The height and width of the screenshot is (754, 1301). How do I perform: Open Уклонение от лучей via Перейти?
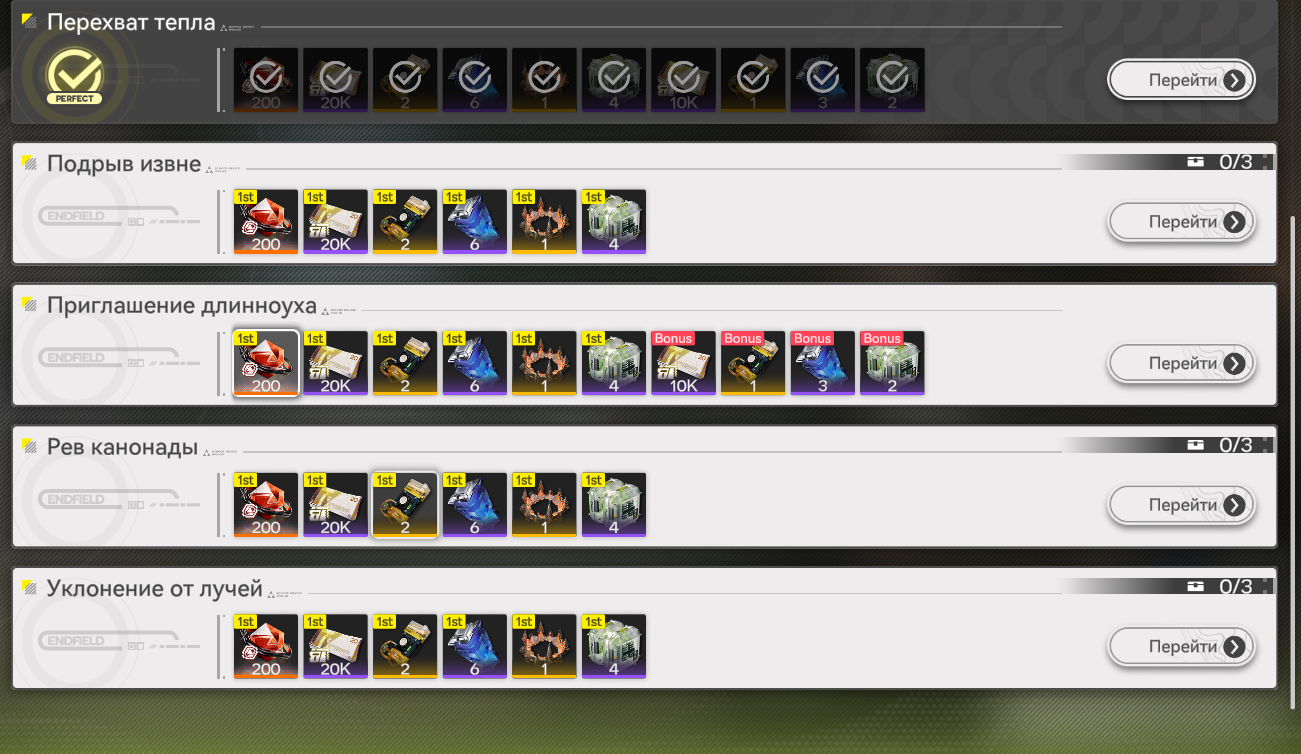[1182, 647]
